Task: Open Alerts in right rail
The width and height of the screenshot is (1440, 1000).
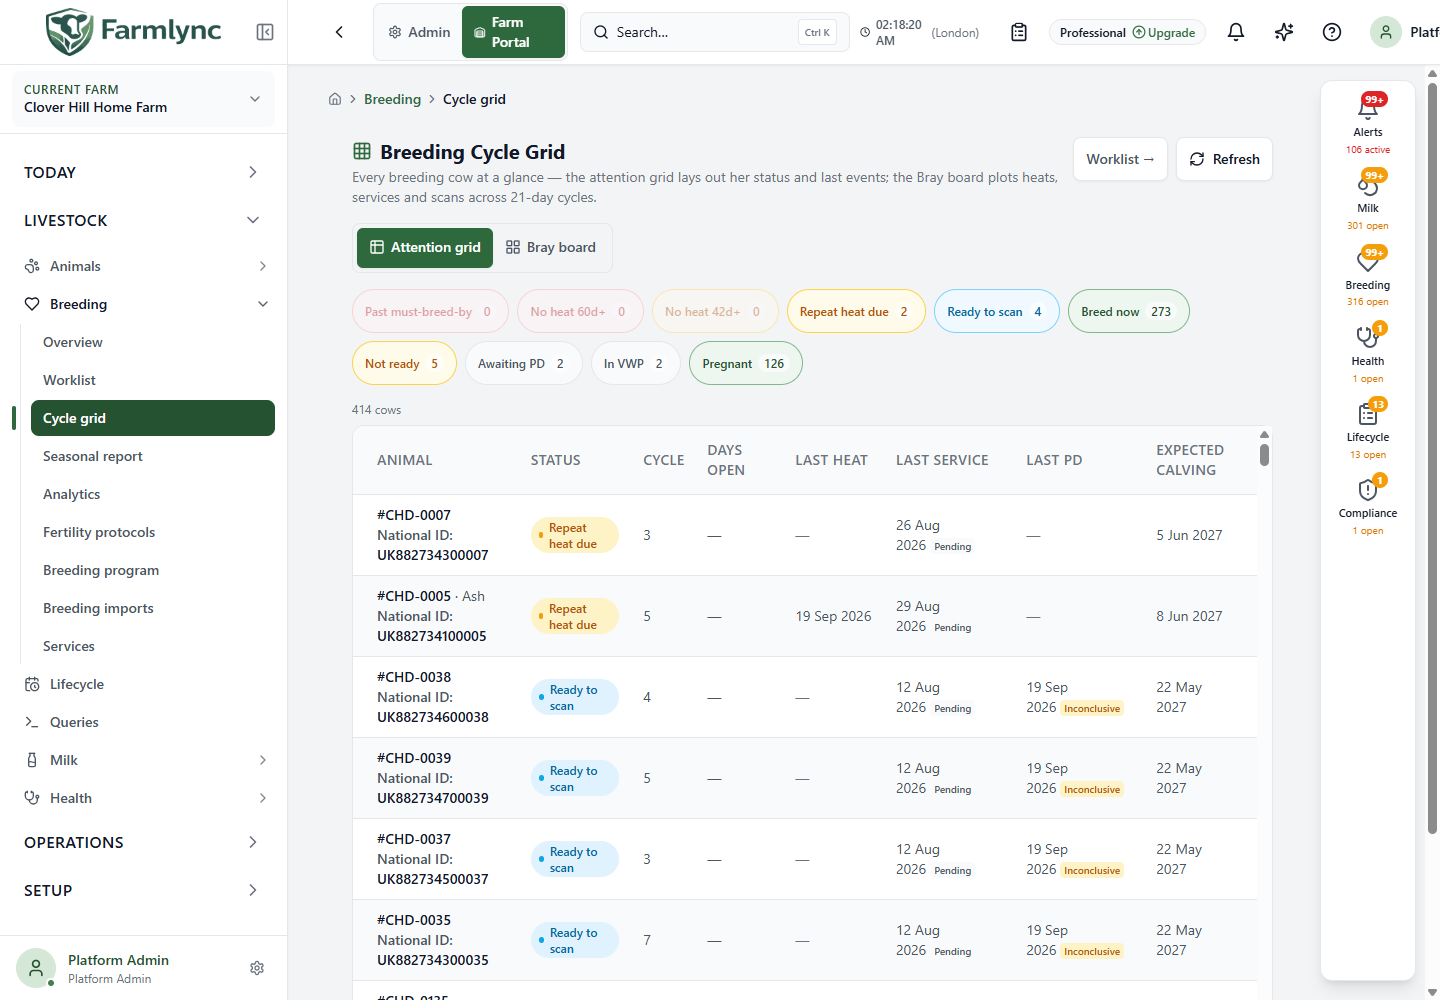Action: click(1368, 123)
